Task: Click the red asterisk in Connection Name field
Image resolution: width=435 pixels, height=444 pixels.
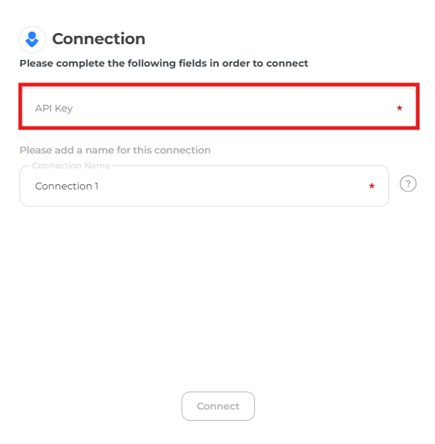Action: [x=371, y=186]
